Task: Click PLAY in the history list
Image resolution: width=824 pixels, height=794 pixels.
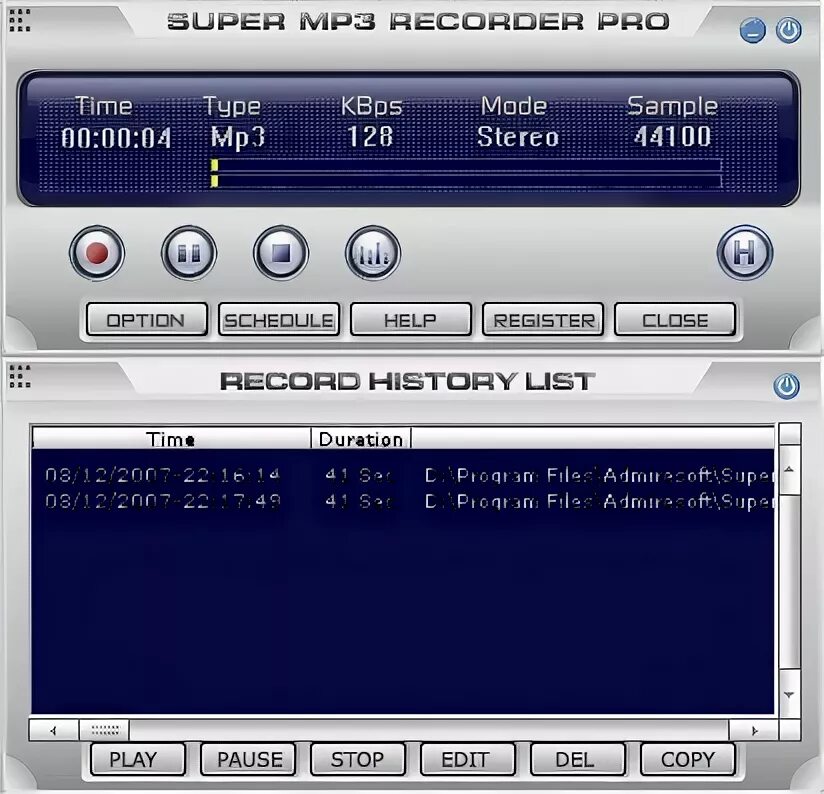Action: click(138, 759)
